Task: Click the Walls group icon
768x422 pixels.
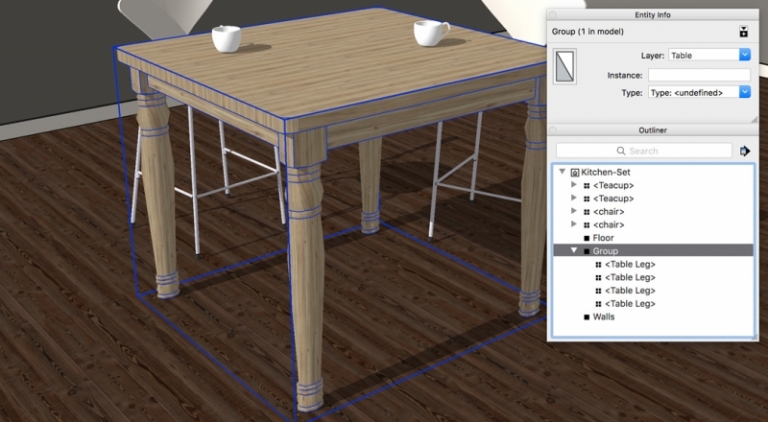Action: click(x=586, y=317)
